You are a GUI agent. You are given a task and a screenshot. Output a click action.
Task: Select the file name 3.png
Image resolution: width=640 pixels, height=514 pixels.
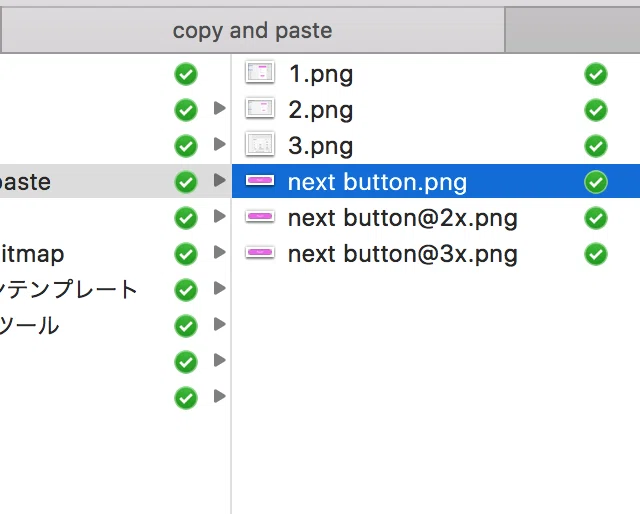click(x=321, y=146)
